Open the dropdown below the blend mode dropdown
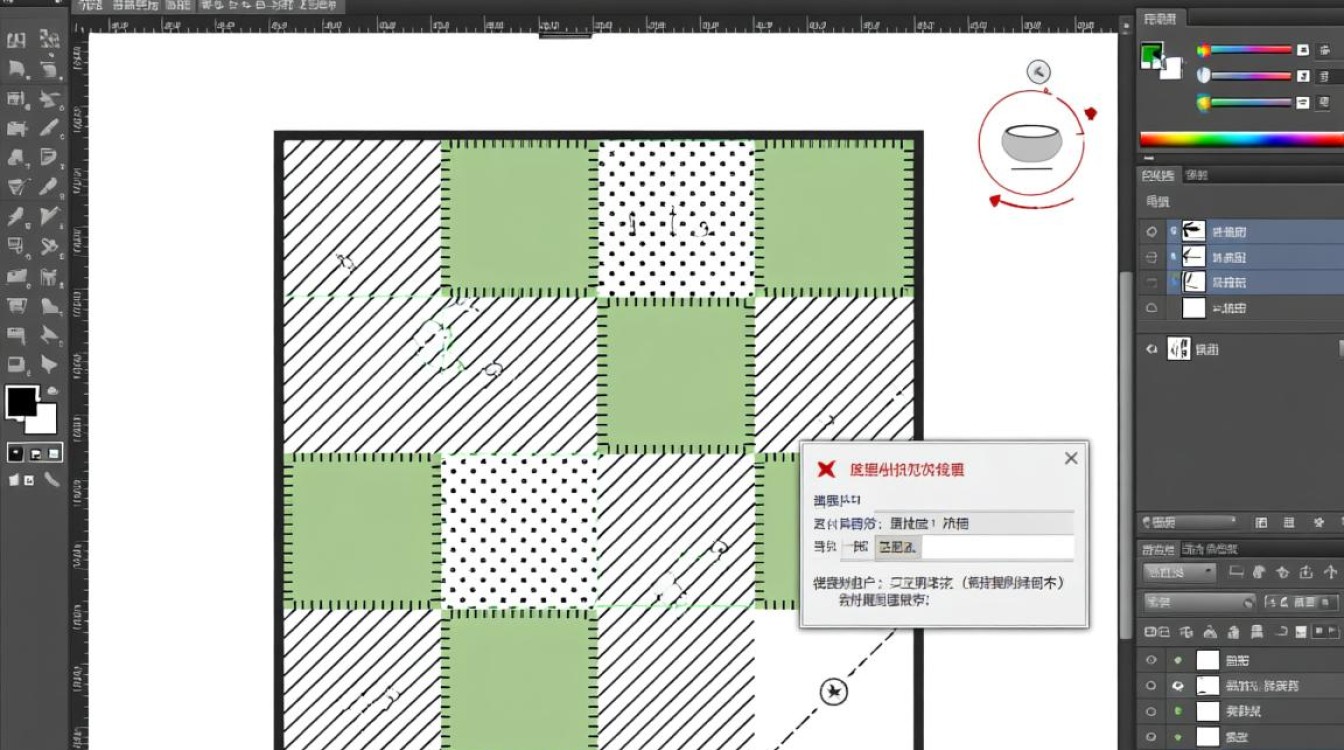Viewport: 1344px width, 750px height. (x=1199, y=602)
